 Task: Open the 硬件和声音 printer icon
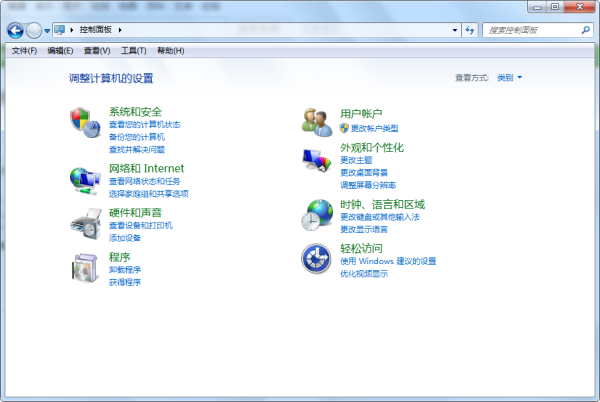coord(86,224)
